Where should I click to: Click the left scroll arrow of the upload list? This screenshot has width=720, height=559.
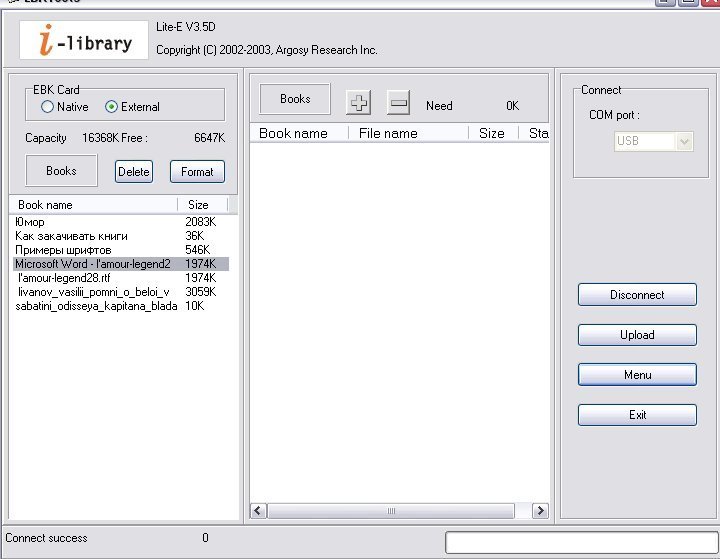pos(258,511)
